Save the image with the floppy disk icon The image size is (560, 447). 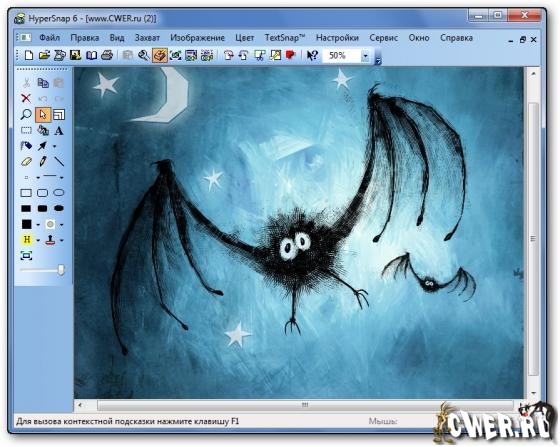coord(75,55)
